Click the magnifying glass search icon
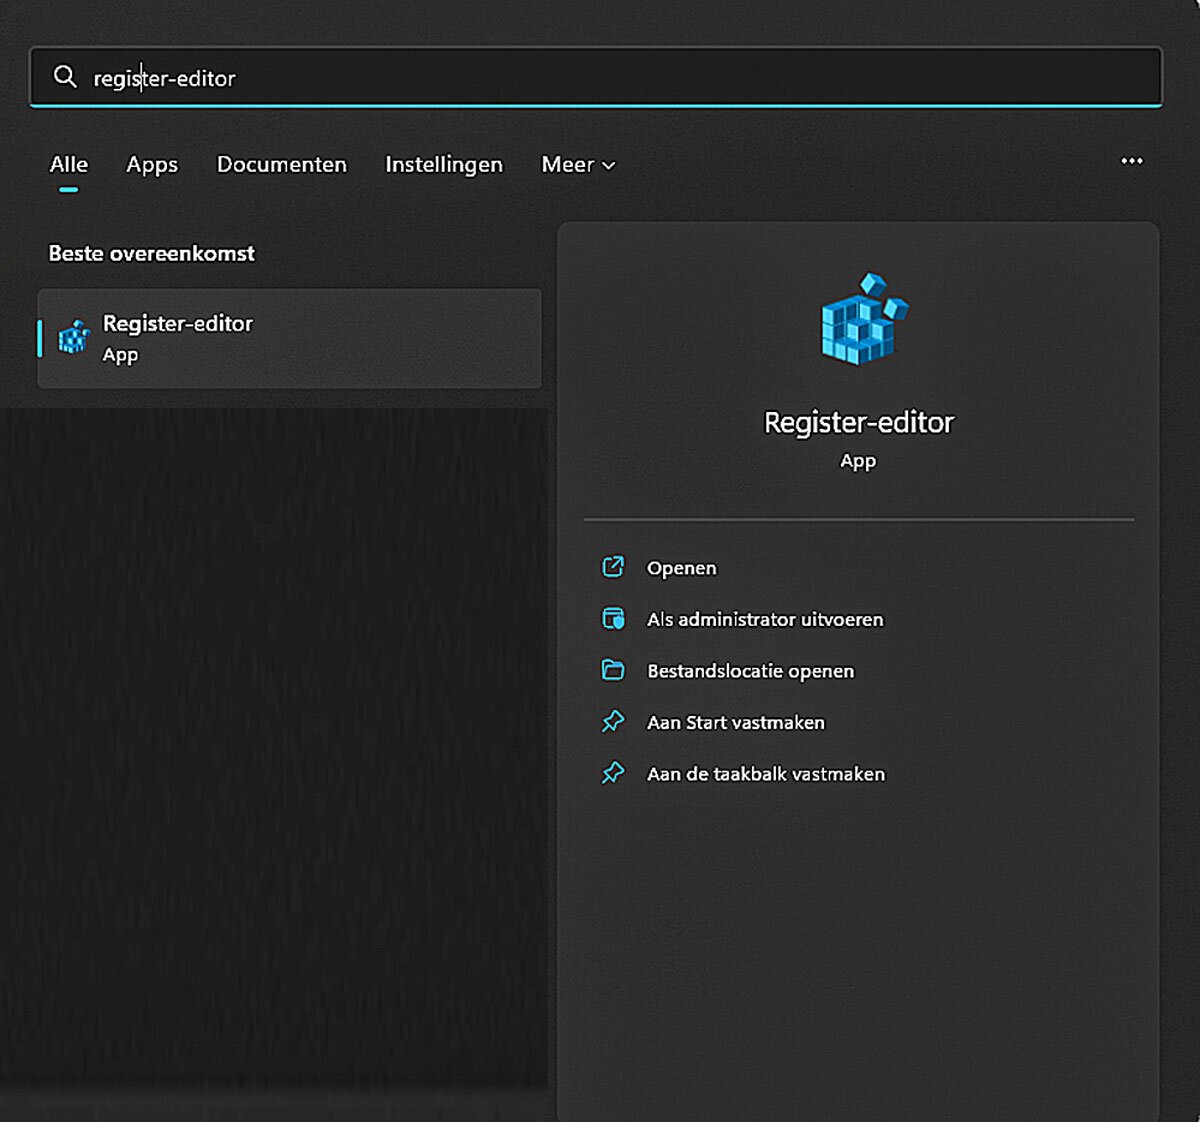This screenshot has height=1122, width=1200. coord(64,77)
